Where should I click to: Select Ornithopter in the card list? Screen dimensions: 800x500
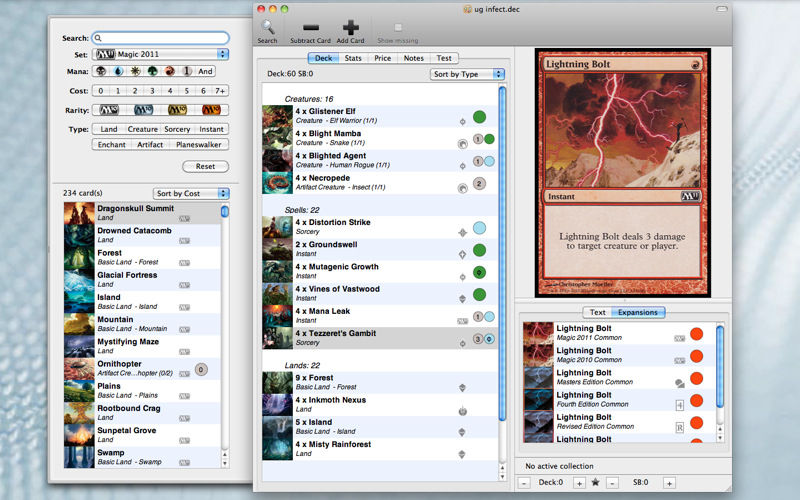tap(143, 368)
